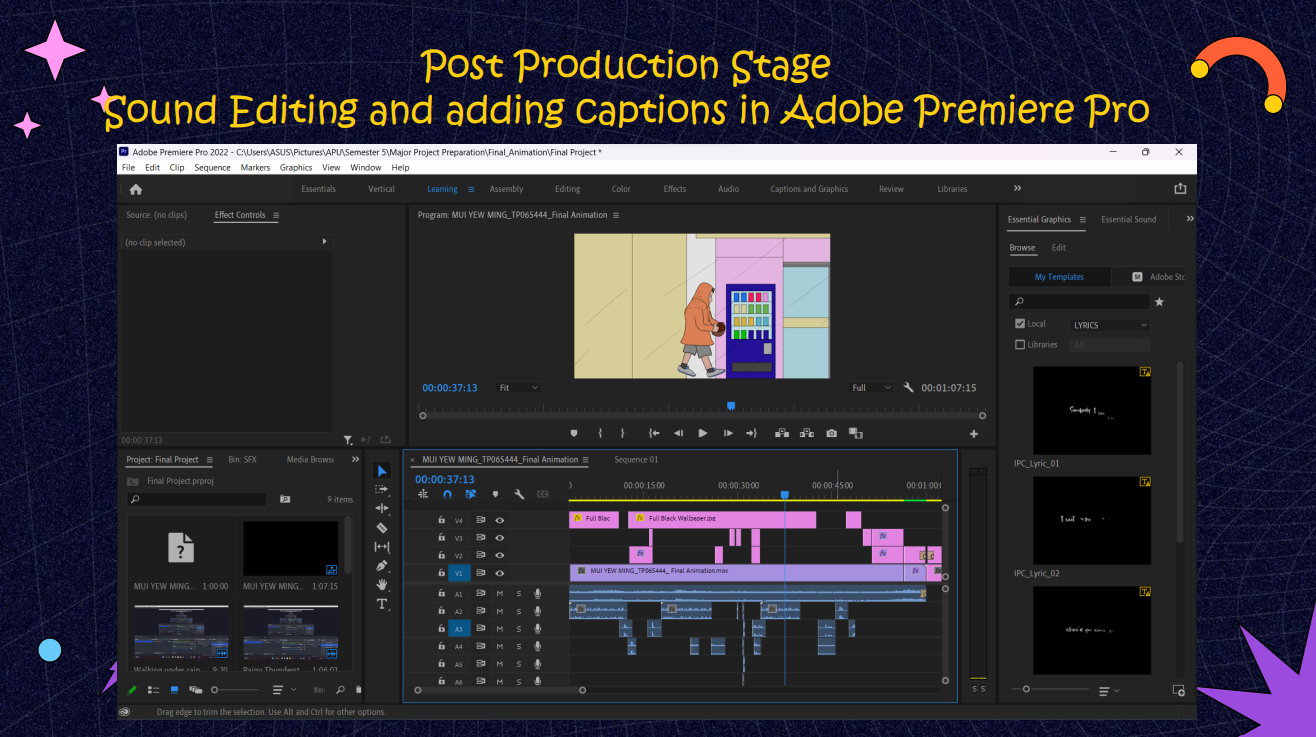Viewport: 1316px width, 737px height.
Task: Mute audio track A1
Action: coord(499,594)
